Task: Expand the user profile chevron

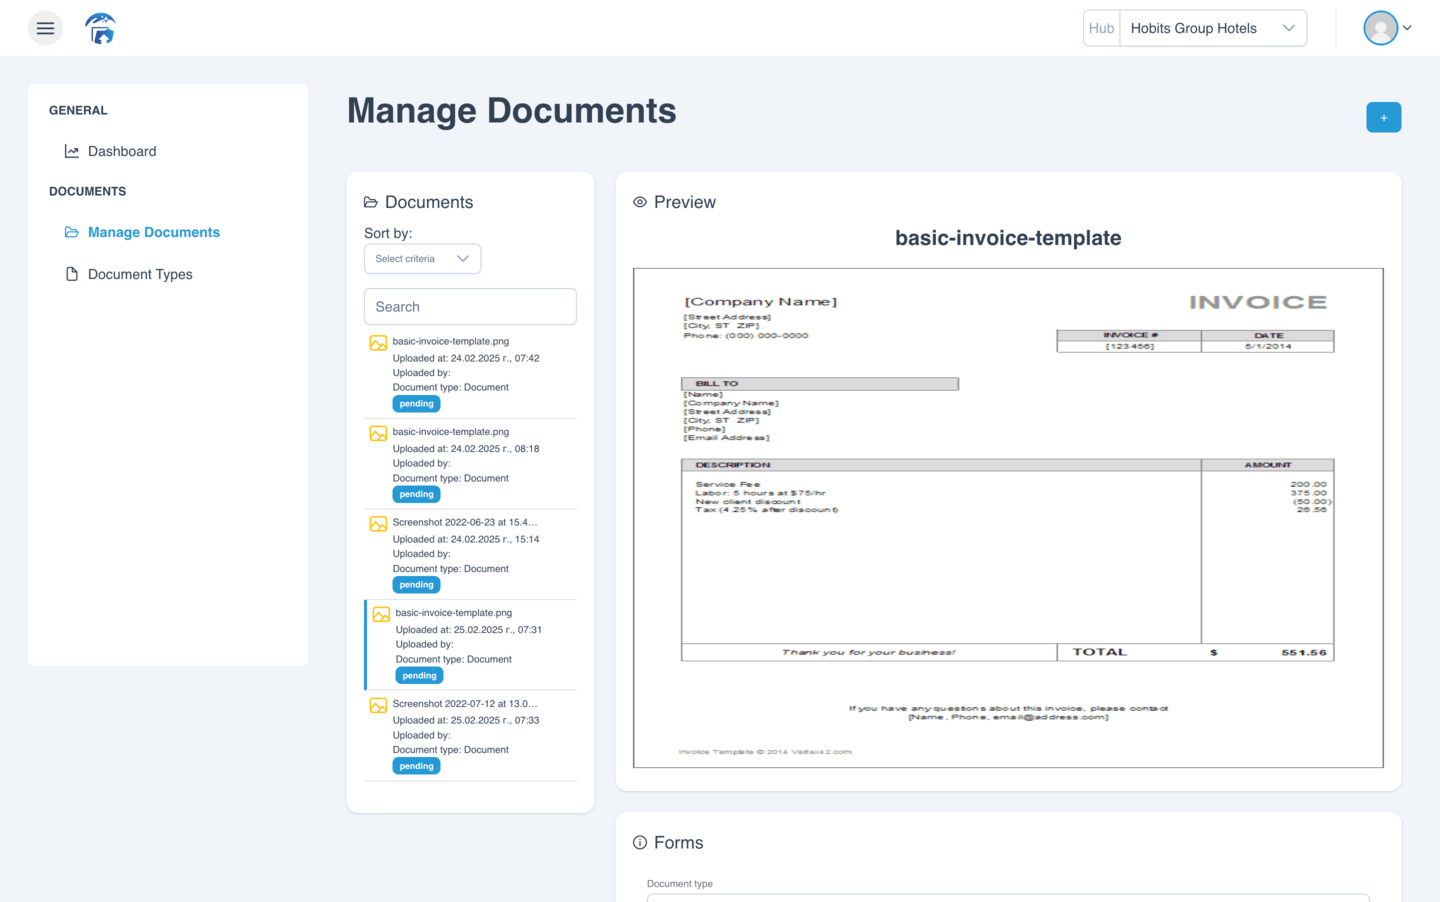Action: 1407,28
